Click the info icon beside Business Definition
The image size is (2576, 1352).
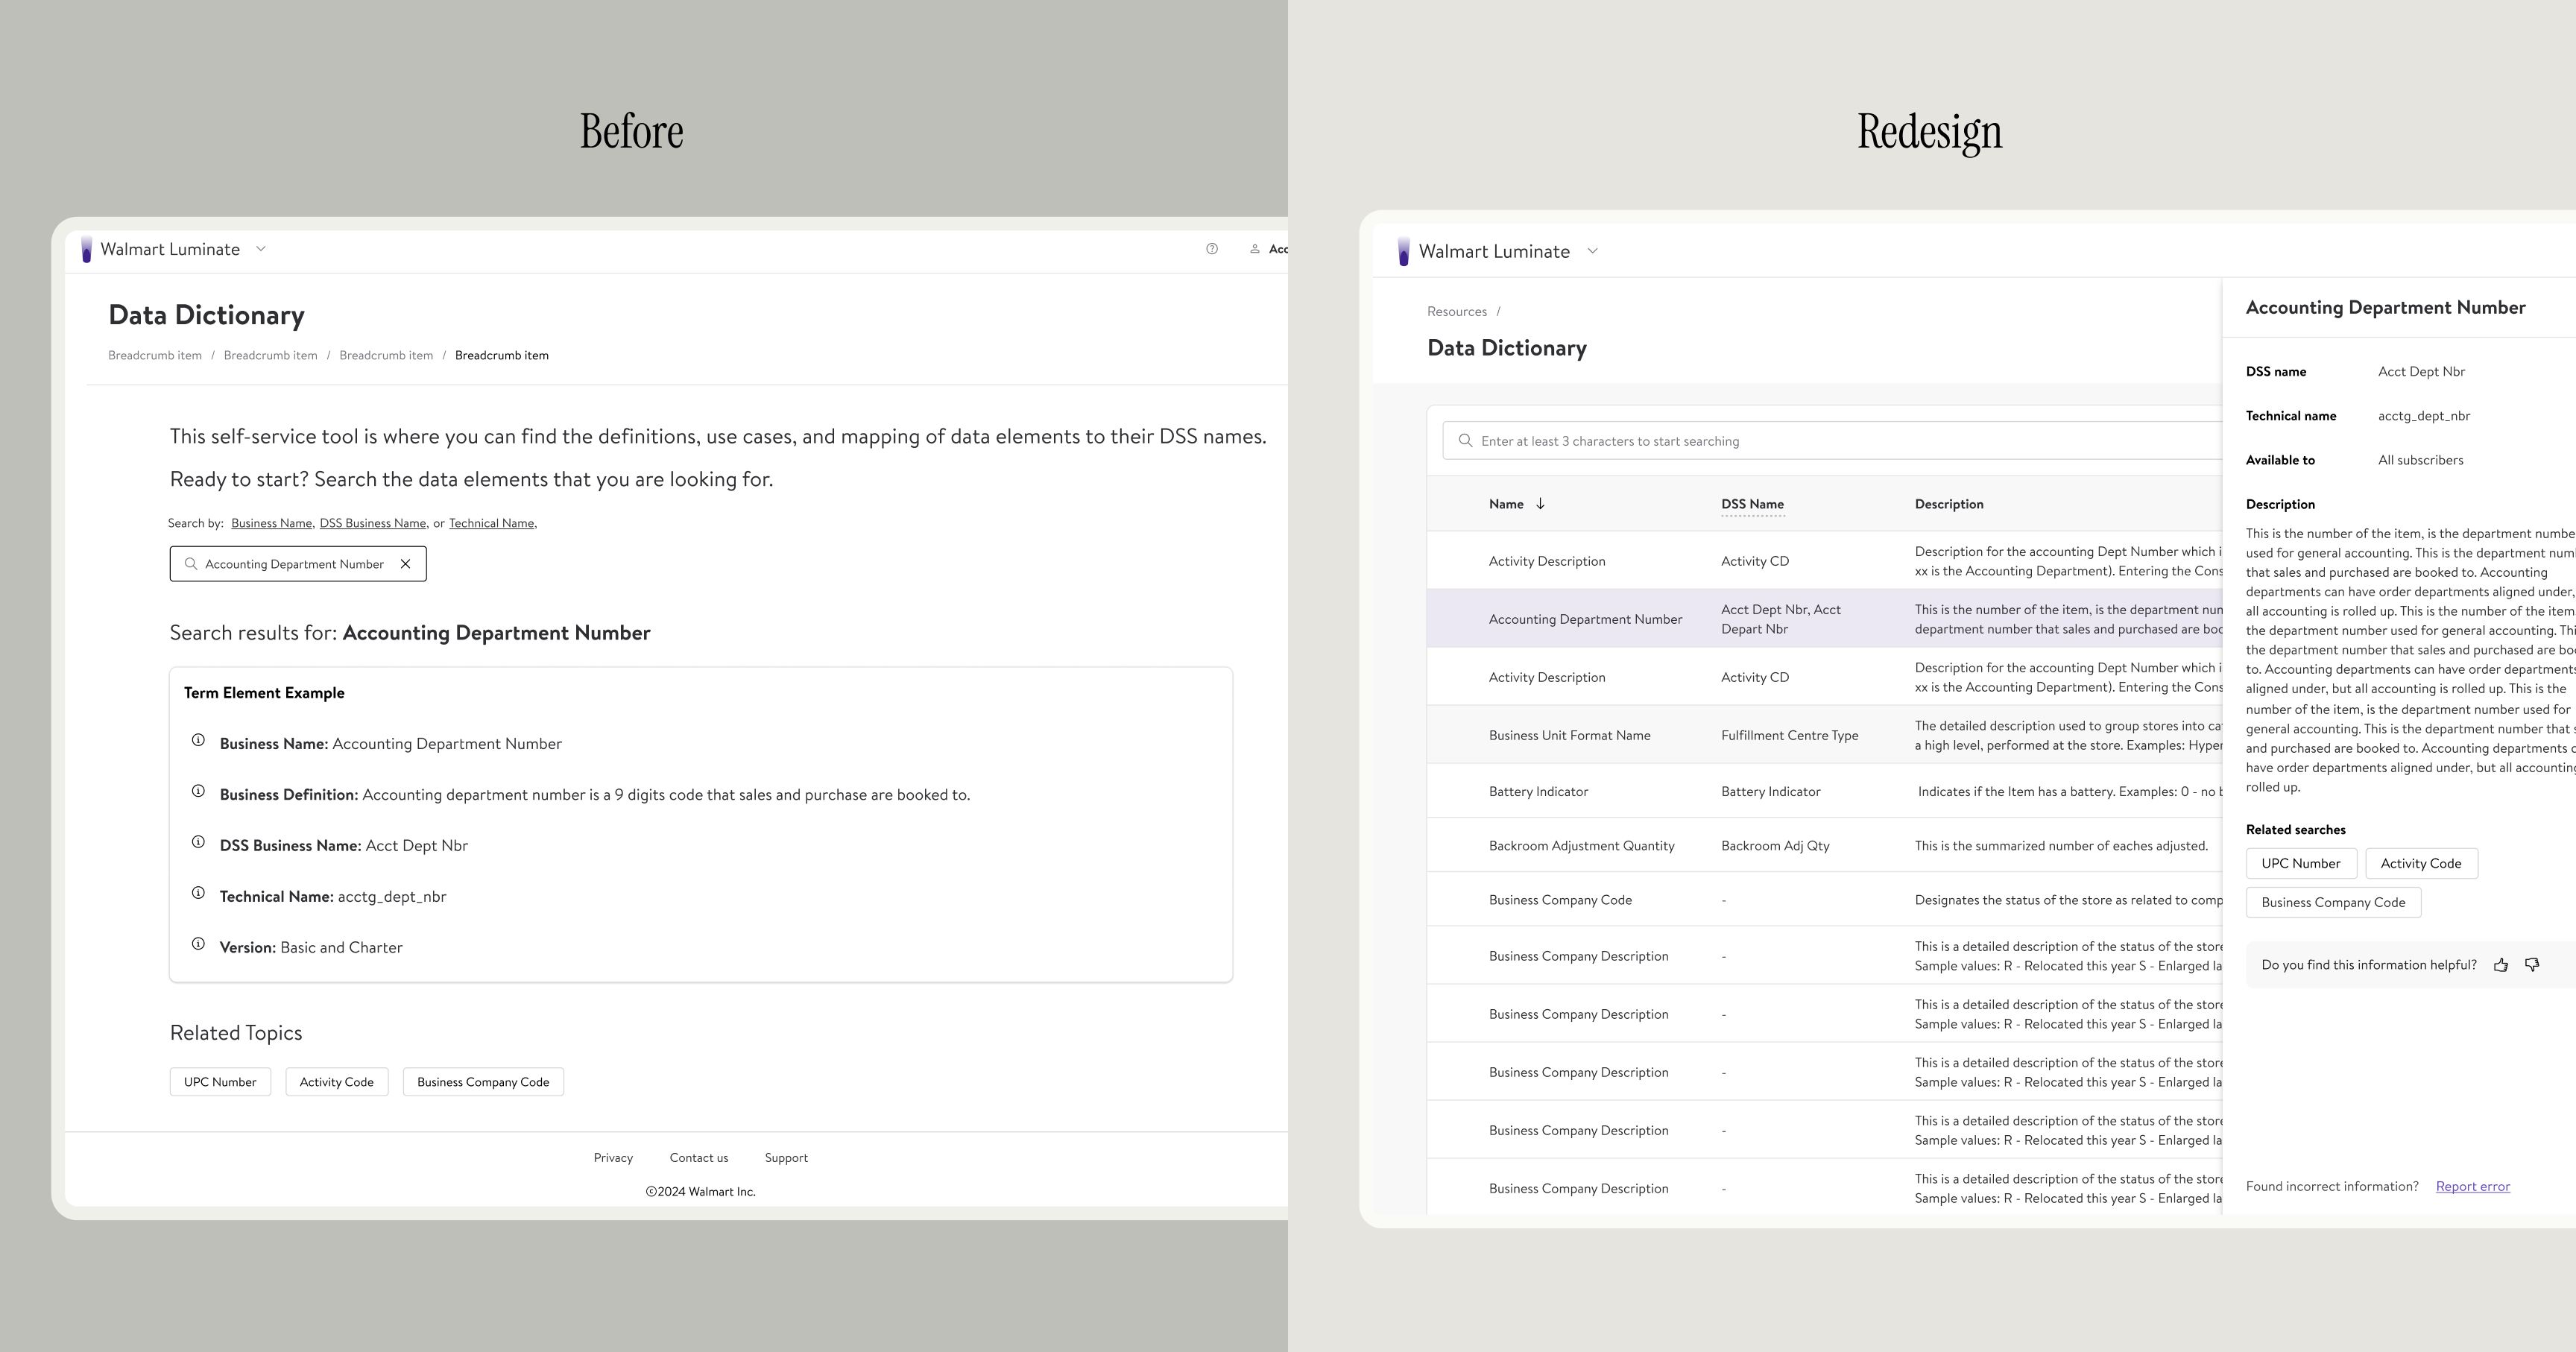coord(198,791)
